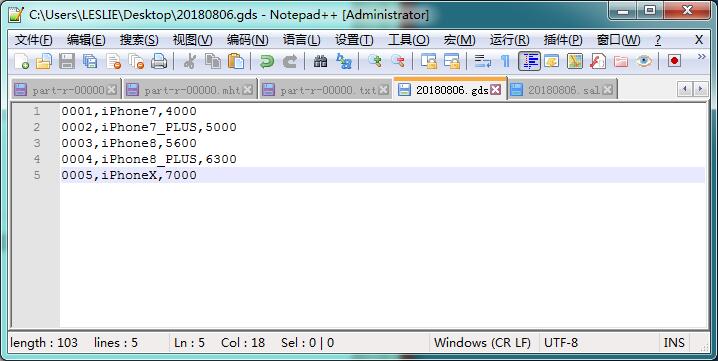718x361 pixels.
Task: Click Windows (CR LF) in status bar
Action: [x=482, y=343]
